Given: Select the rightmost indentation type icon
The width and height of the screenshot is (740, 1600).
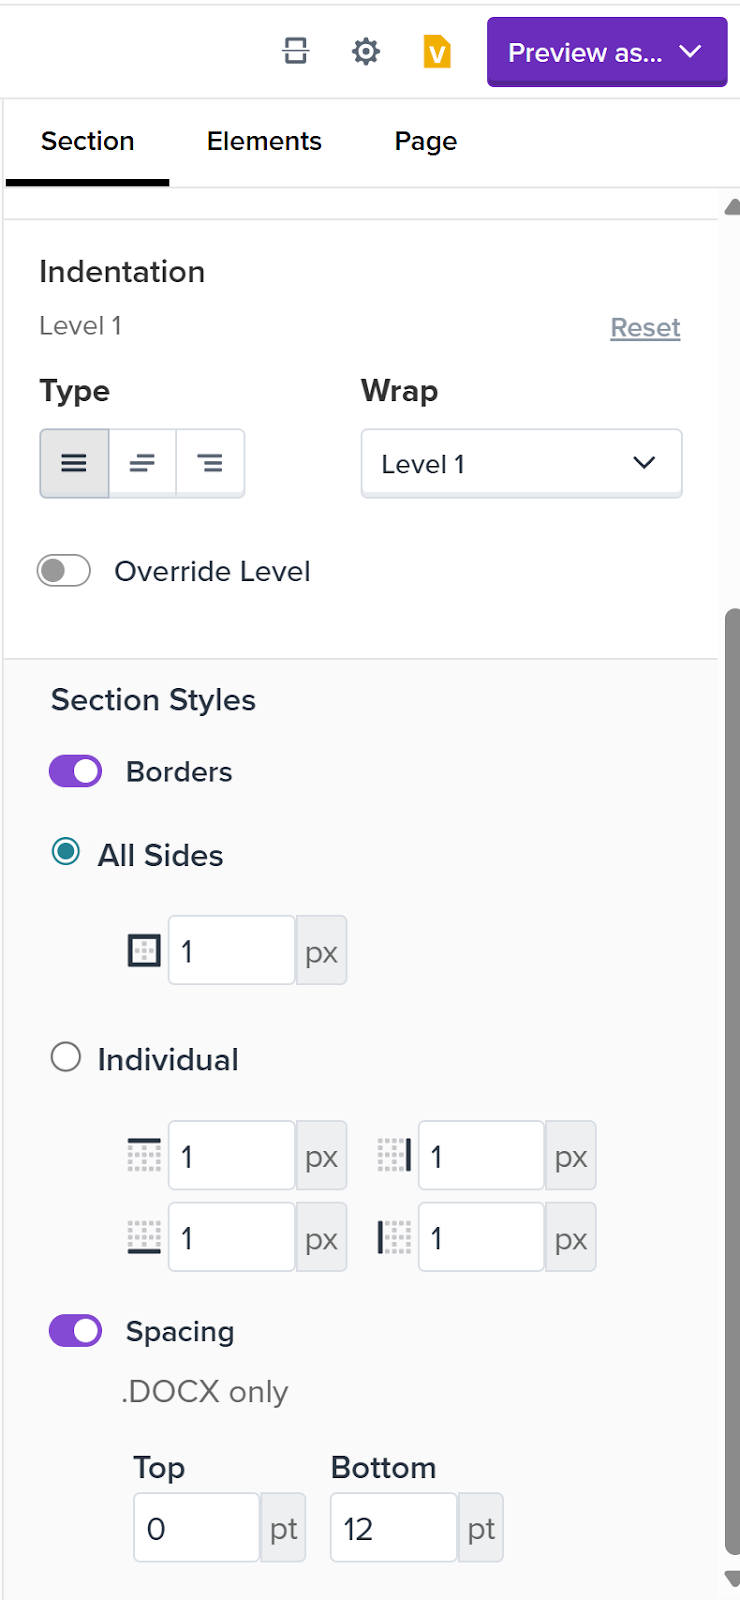Looking at the screenshot, I should (210, 463).
